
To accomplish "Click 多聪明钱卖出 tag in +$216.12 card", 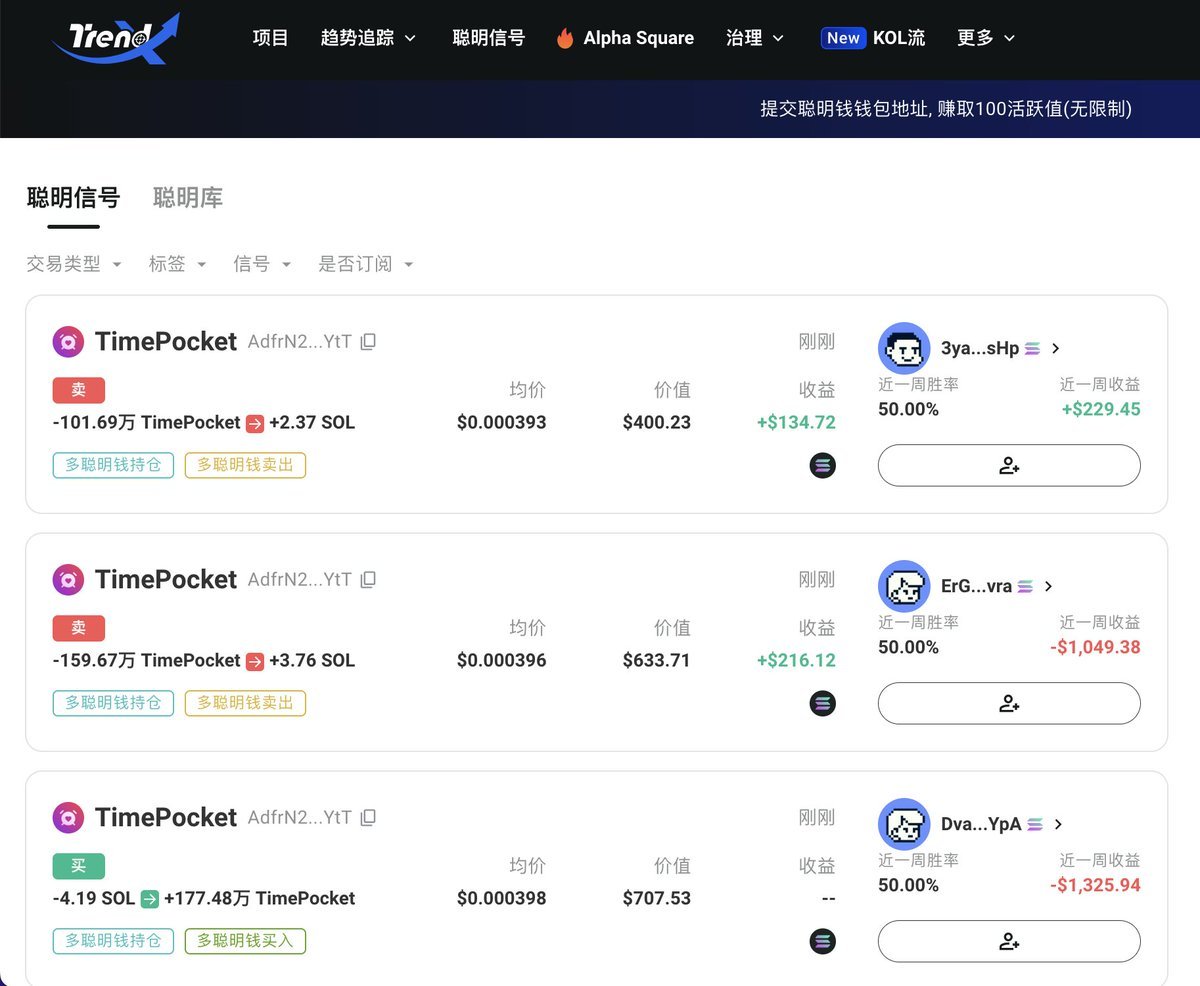I will click(x=245, y=703).
